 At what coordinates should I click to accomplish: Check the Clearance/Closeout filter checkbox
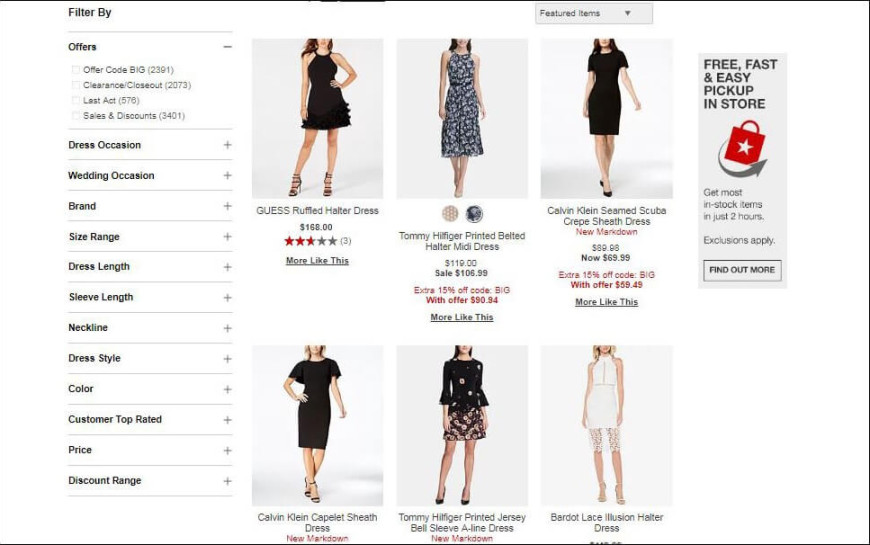tap(75, 85)
